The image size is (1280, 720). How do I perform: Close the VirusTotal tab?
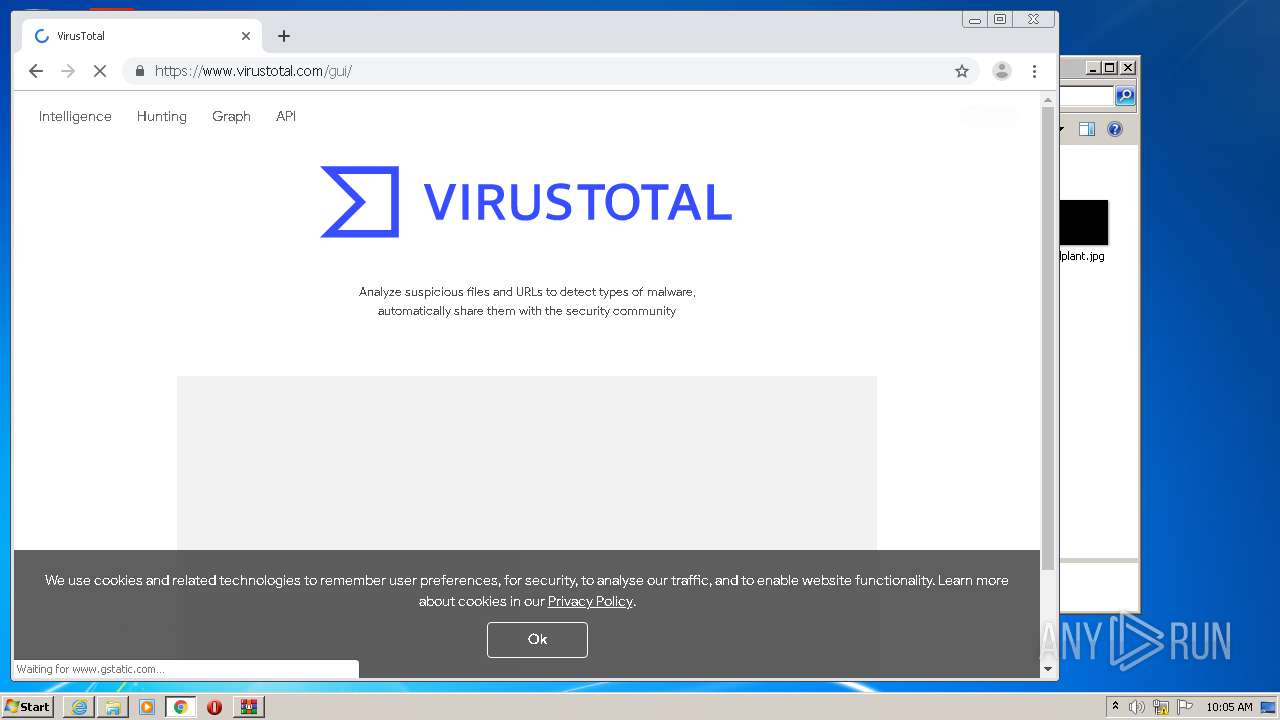click(246, 36)
